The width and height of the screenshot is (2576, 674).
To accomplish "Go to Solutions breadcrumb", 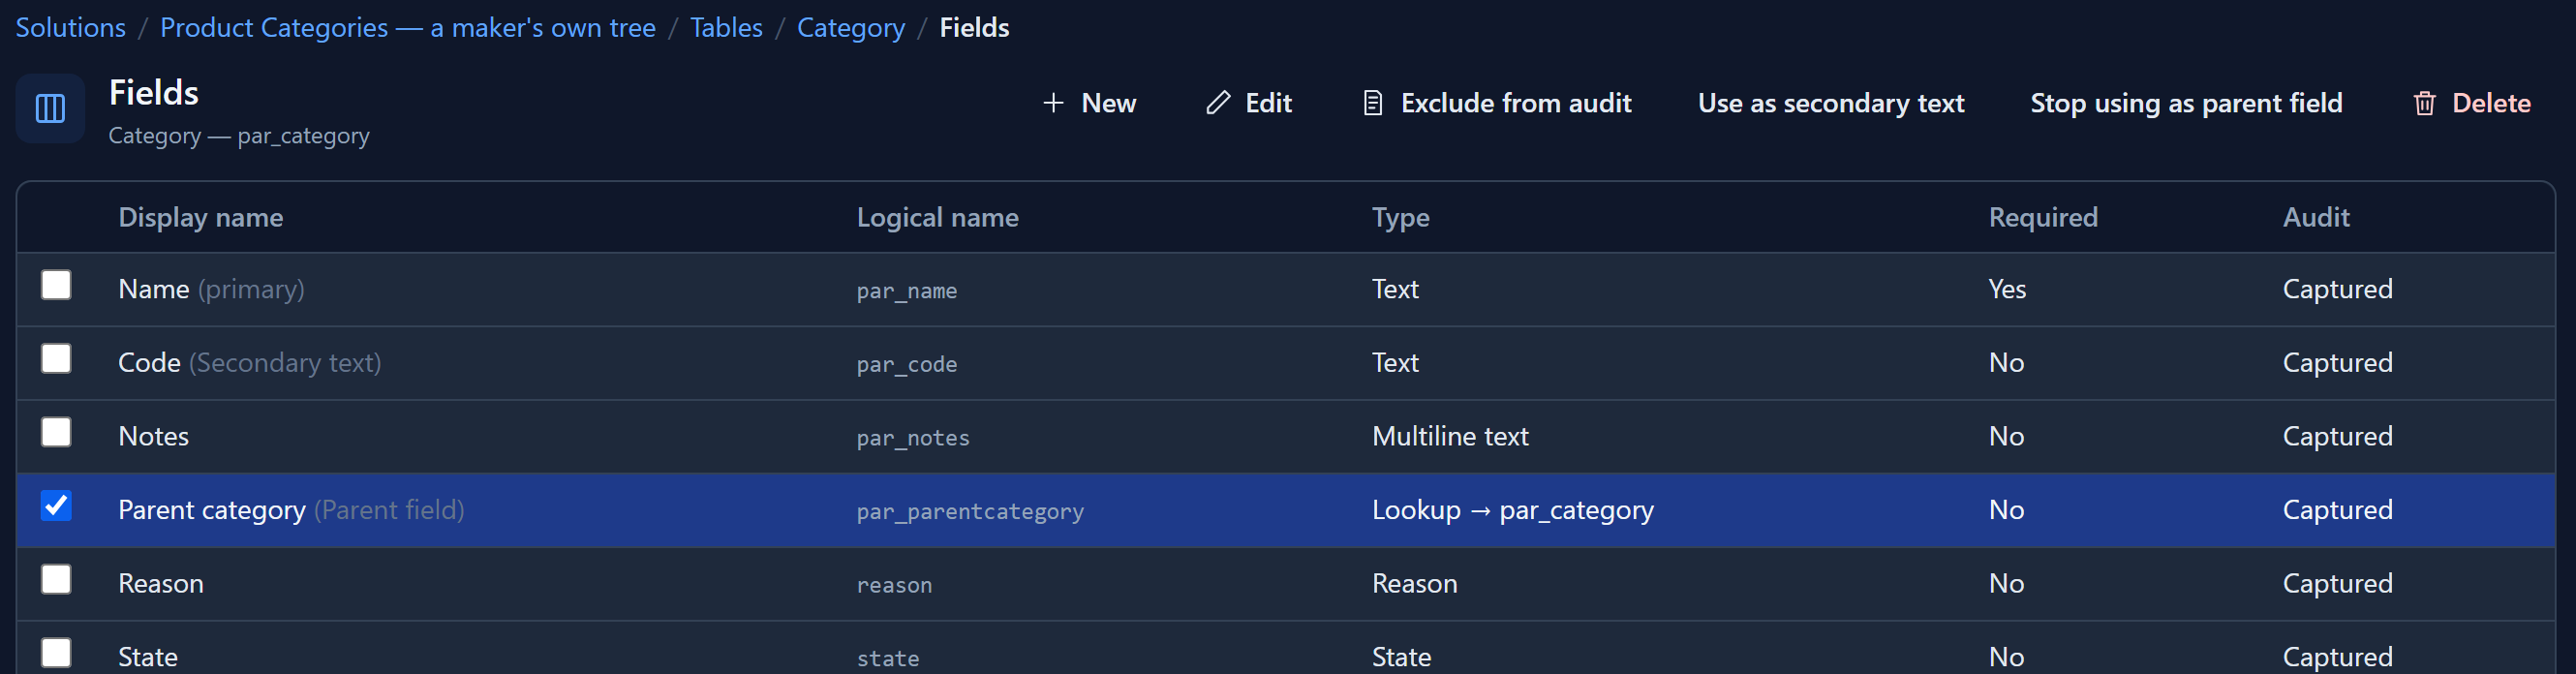I will 71,28.
